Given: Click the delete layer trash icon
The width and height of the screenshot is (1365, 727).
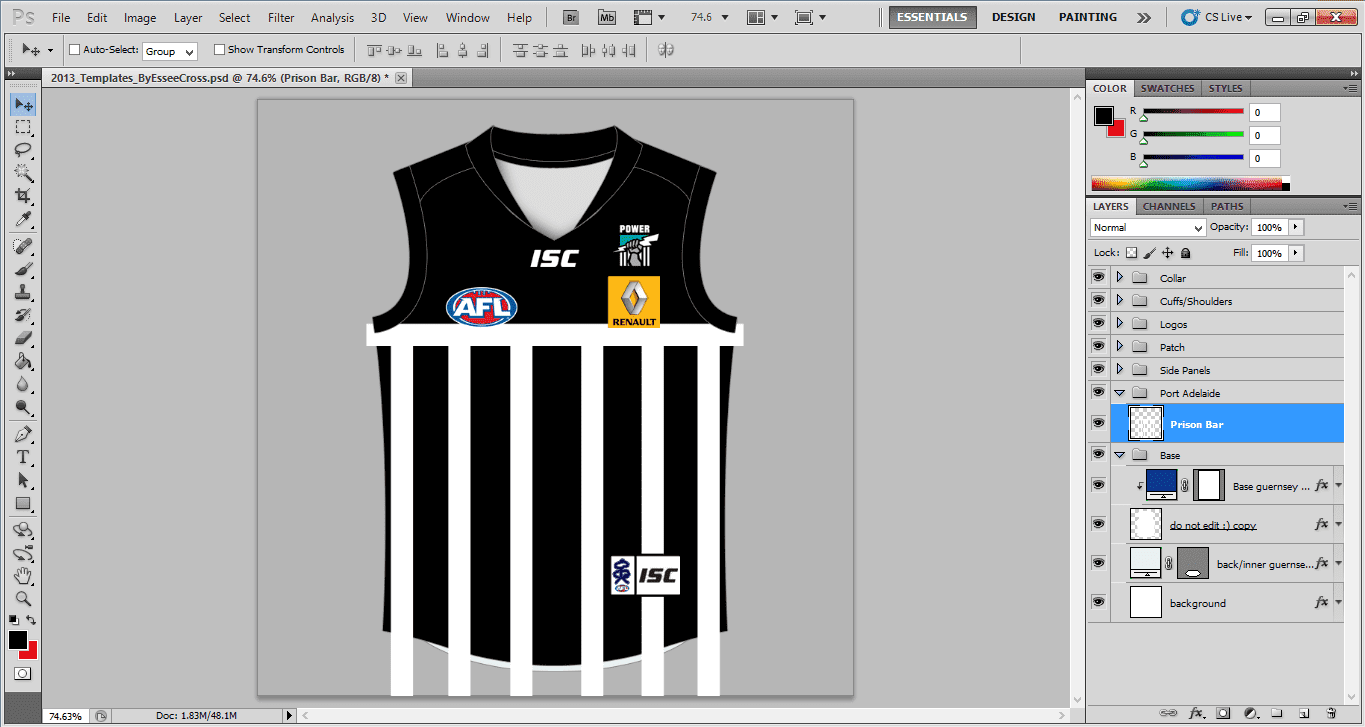Looking at the screenshot, I should 1331,713.
